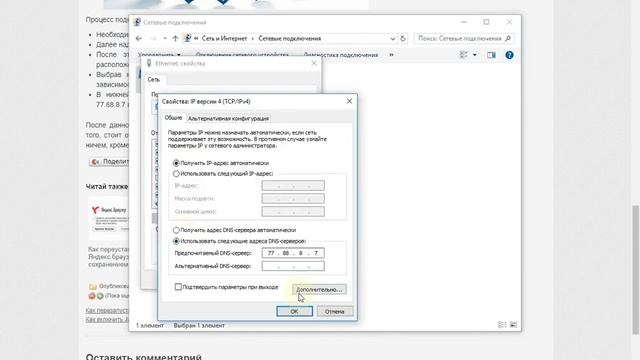Click 'Сеть и Интернет' breadcrumb
The height and width of the screenshot is (360, 640).
click(x=224, y=38)
